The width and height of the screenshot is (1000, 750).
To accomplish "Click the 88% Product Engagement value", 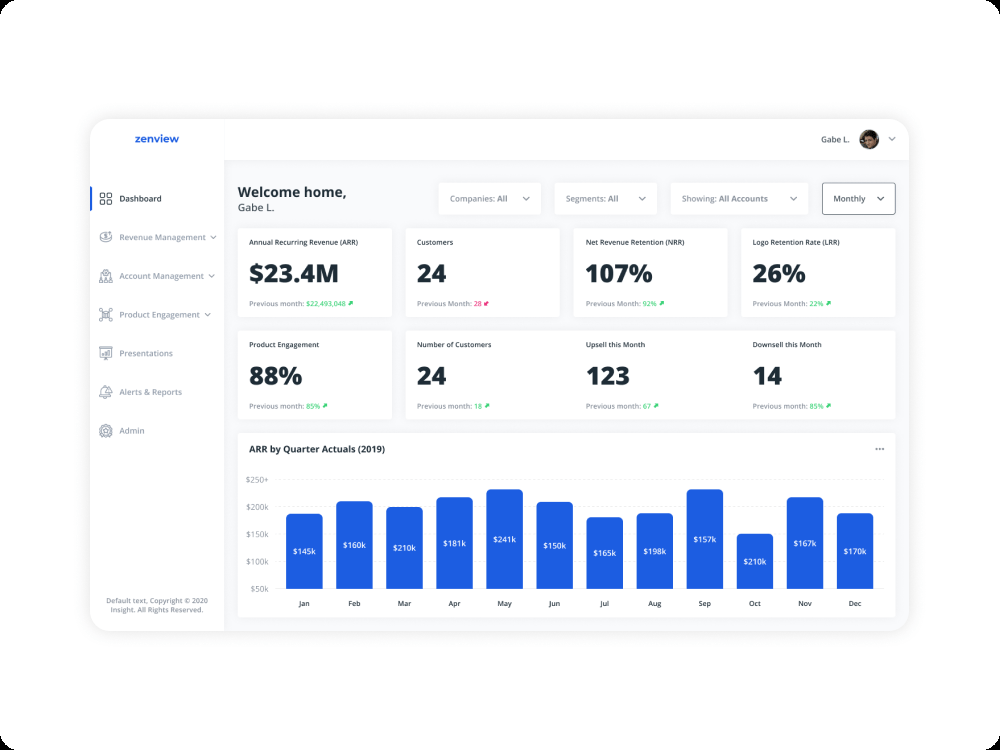I will [x=276, y=376].
